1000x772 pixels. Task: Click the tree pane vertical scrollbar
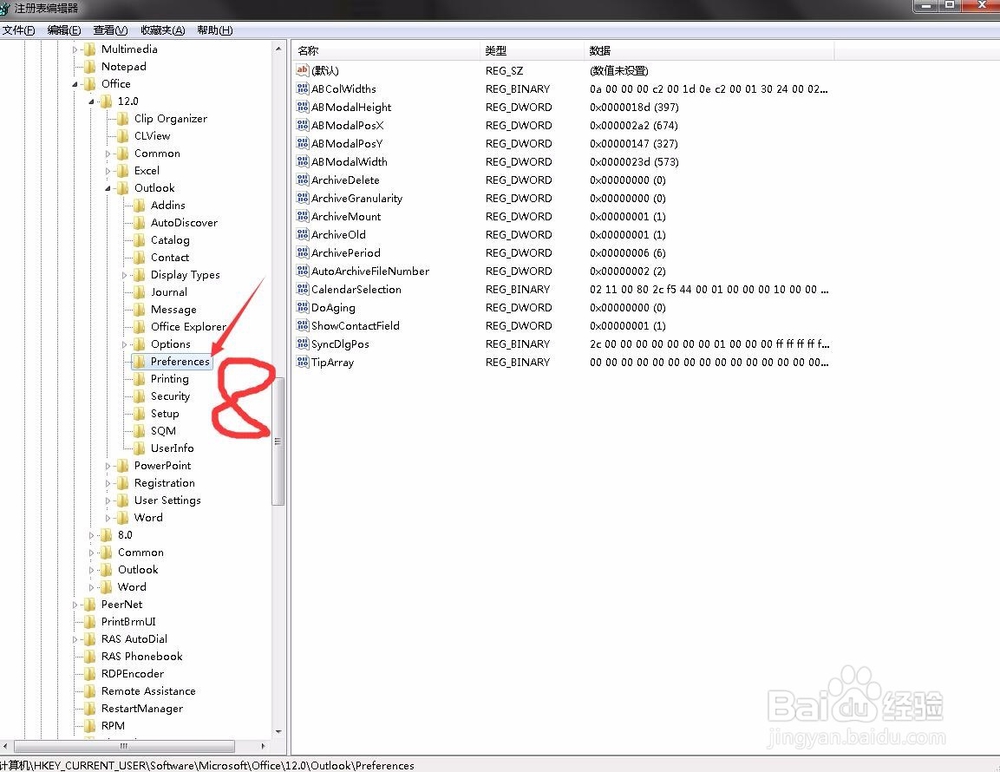point(278,441)
